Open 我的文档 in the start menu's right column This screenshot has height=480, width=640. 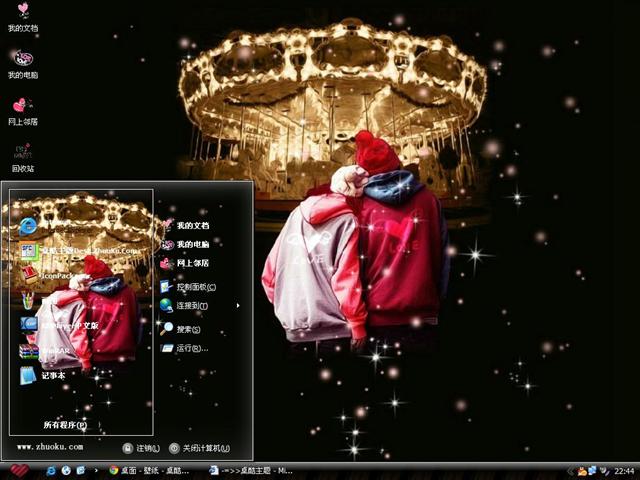click(x=184, y=225)
